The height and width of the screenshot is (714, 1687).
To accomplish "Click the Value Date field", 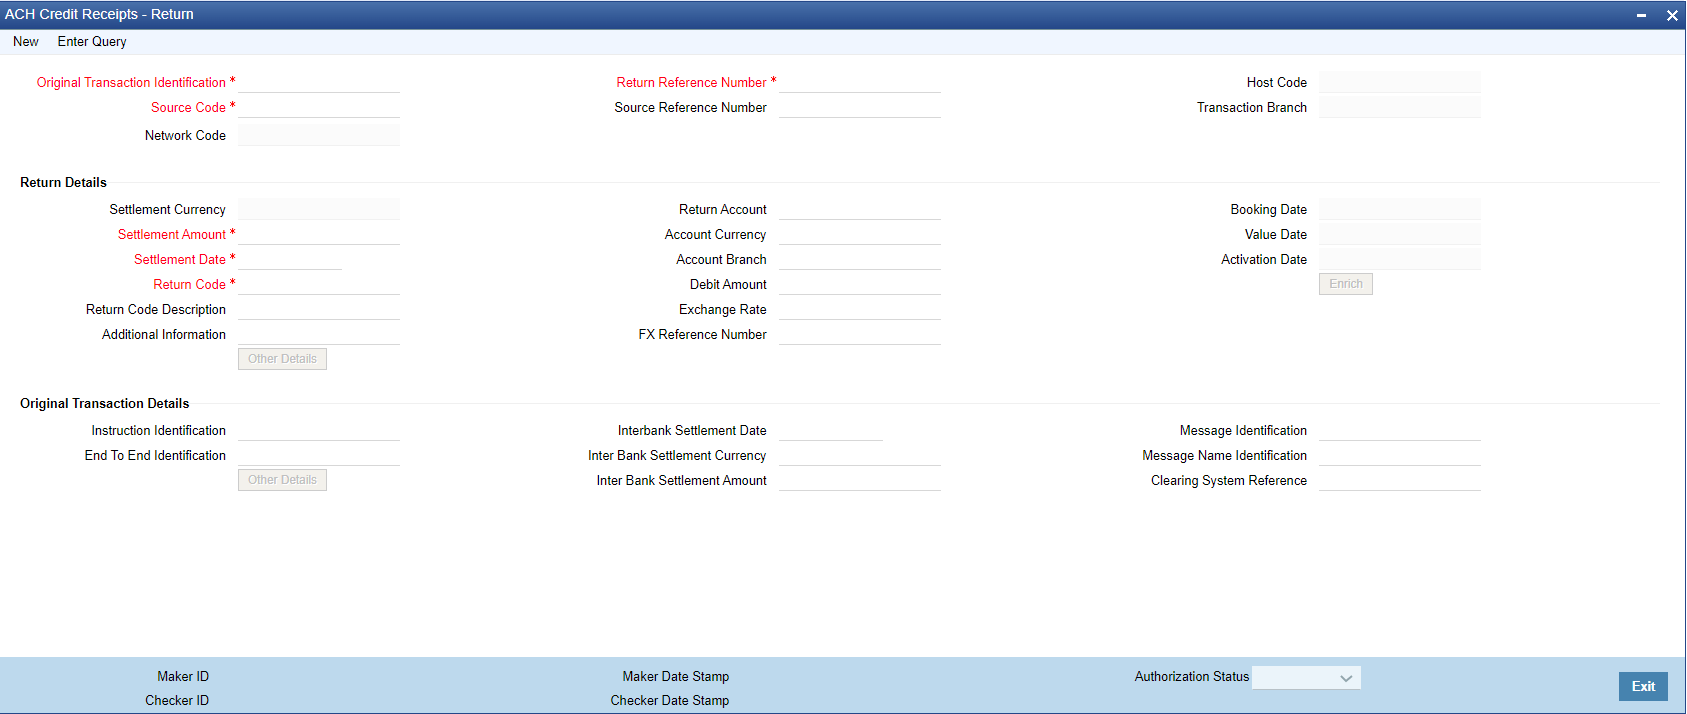I will 1400,234.
